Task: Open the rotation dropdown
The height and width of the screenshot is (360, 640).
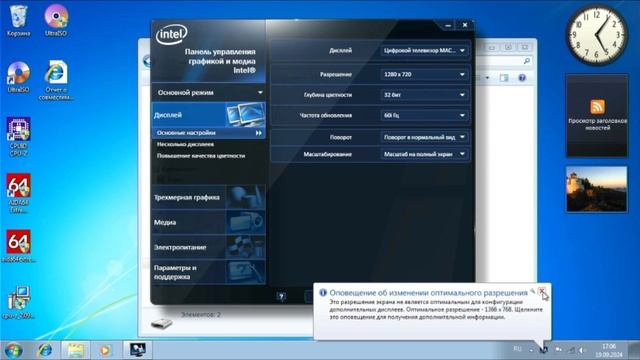Action: [x=424, y=137]
